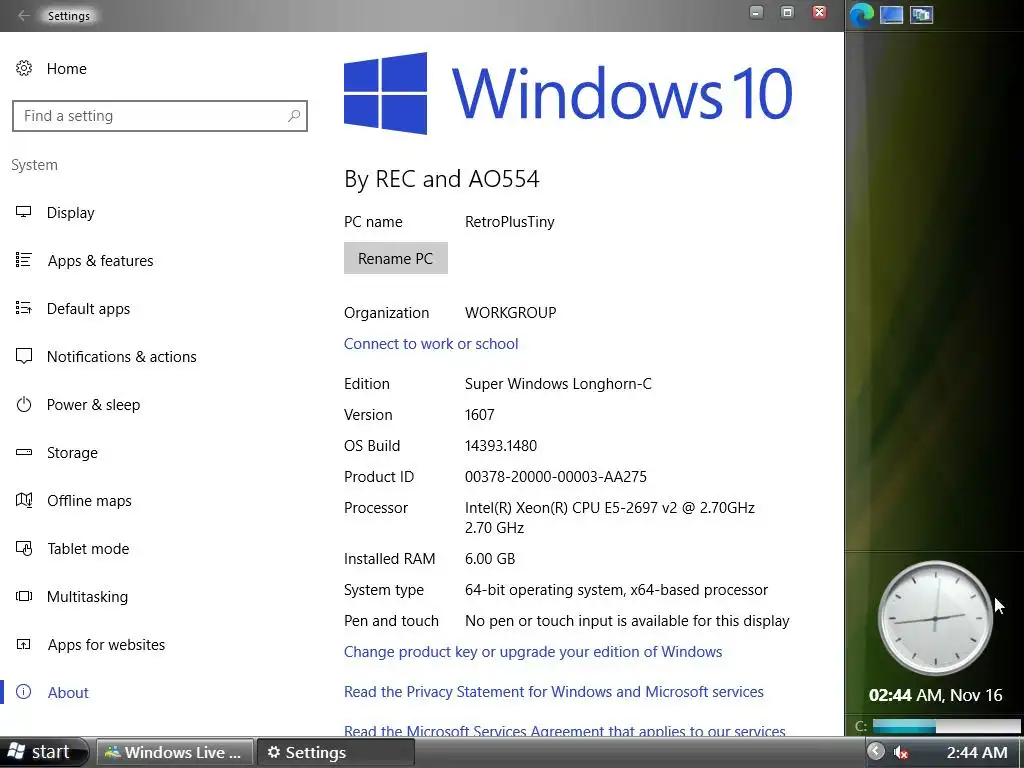Click the Home gear icon
The height and width of the screenshot is (768, 1024).
click(x=24, y=68)
